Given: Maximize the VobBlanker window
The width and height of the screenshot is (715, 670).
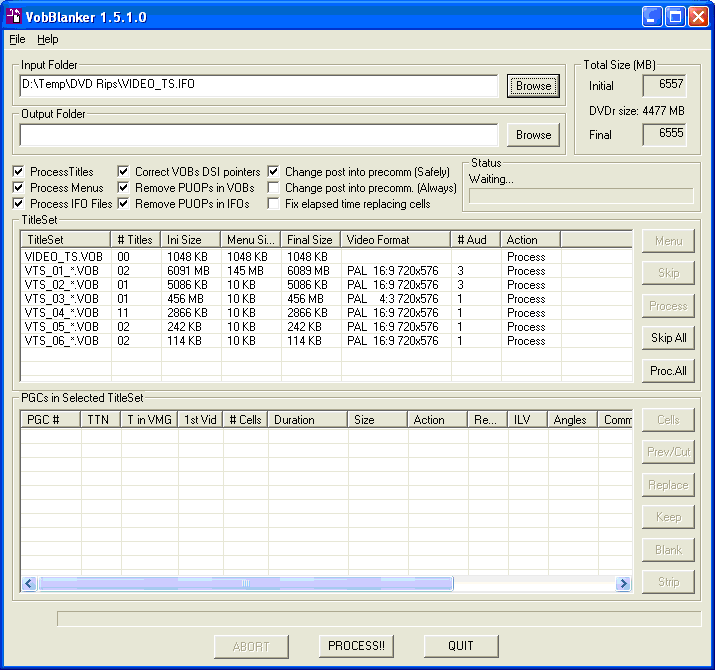Looking at the screenshot, I should [675, 17].
